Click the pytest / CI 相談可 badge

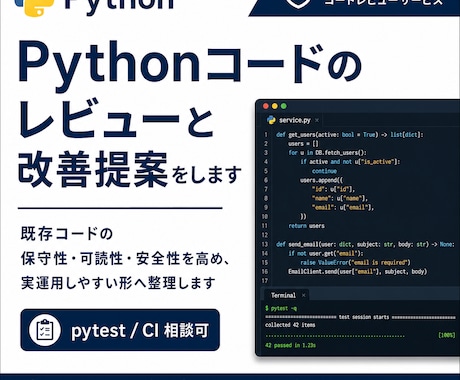point(120,330)
